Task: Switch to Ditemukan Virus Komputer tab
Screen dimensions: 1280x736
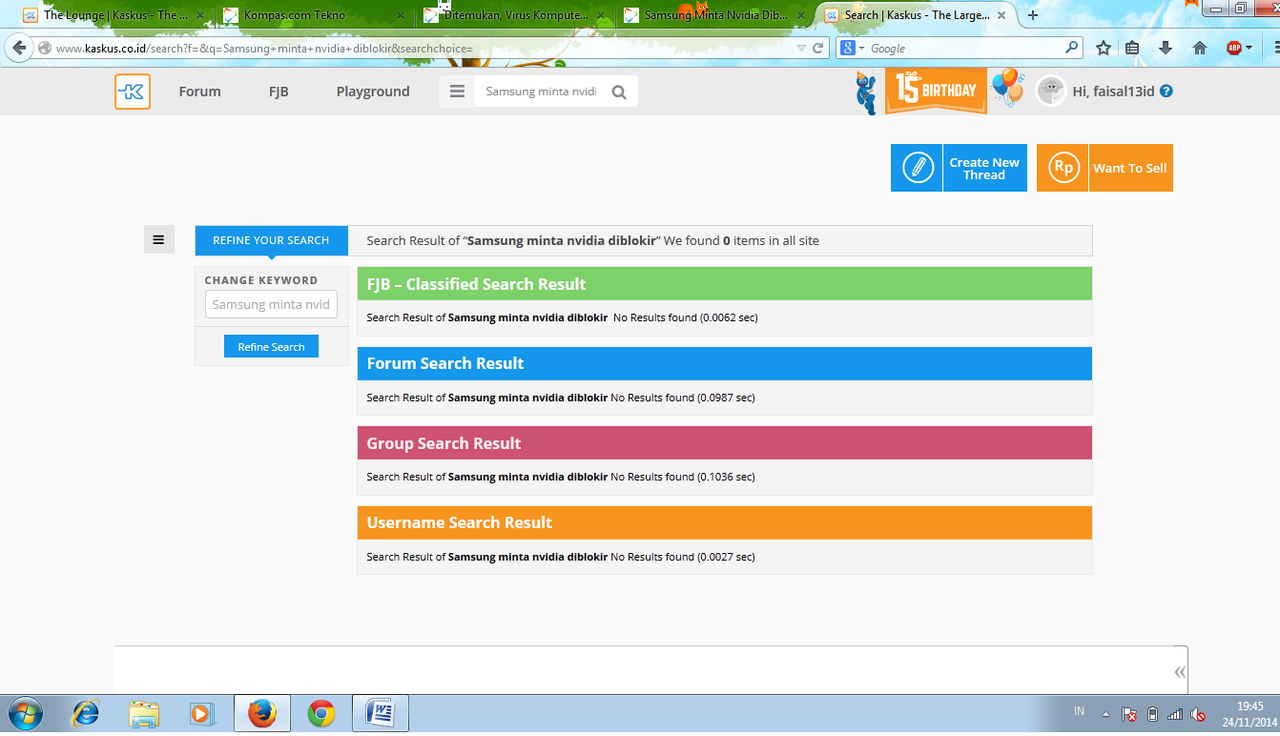Action: tap(514, 15)
